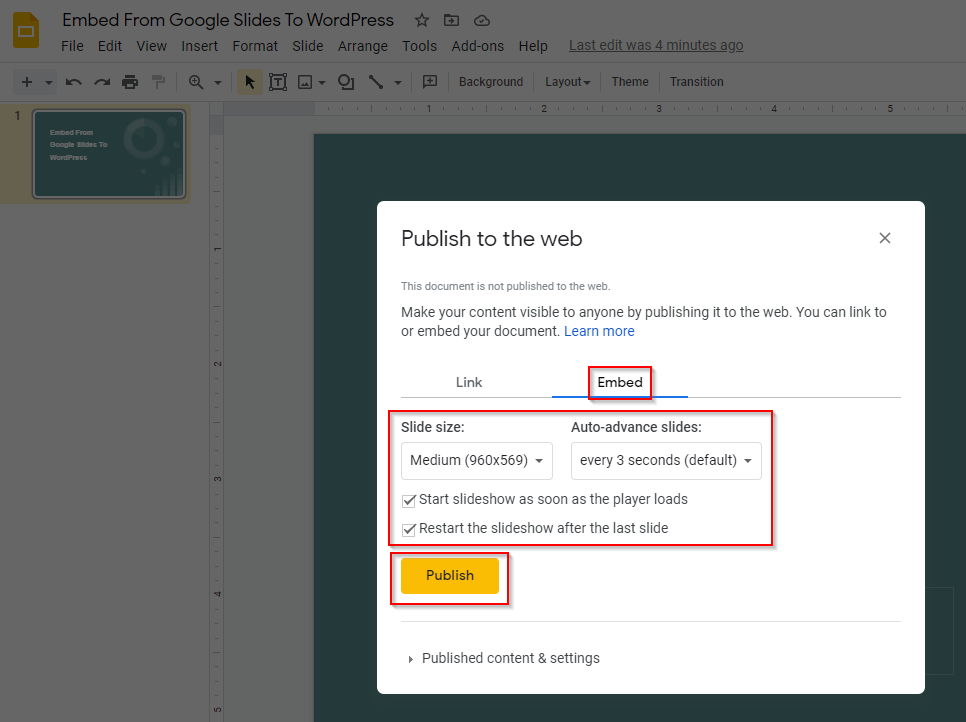966x722 pixels.
Task: Insert a shape
Action: pyautogui.click(x=346, y=82)
